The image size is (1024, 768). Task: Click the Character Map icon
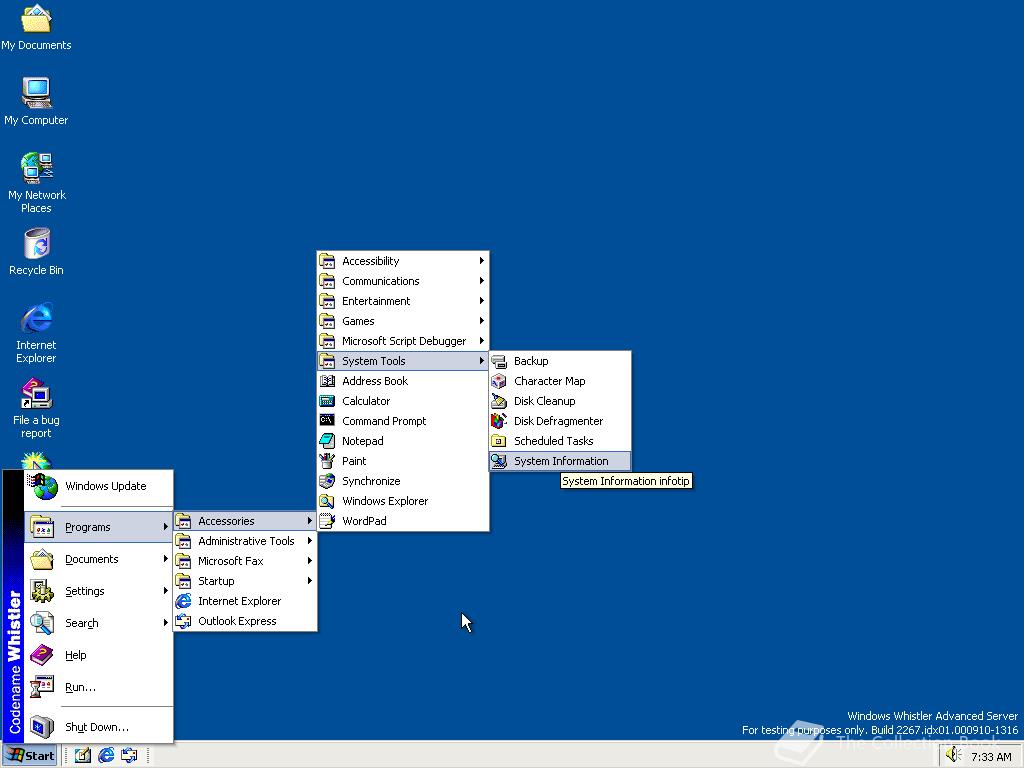coord(499,381)
